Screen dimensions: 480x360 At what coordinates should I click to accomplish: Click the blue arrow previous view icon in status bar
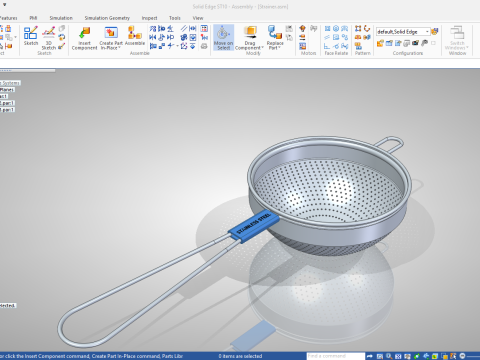(x=426, y=356)
